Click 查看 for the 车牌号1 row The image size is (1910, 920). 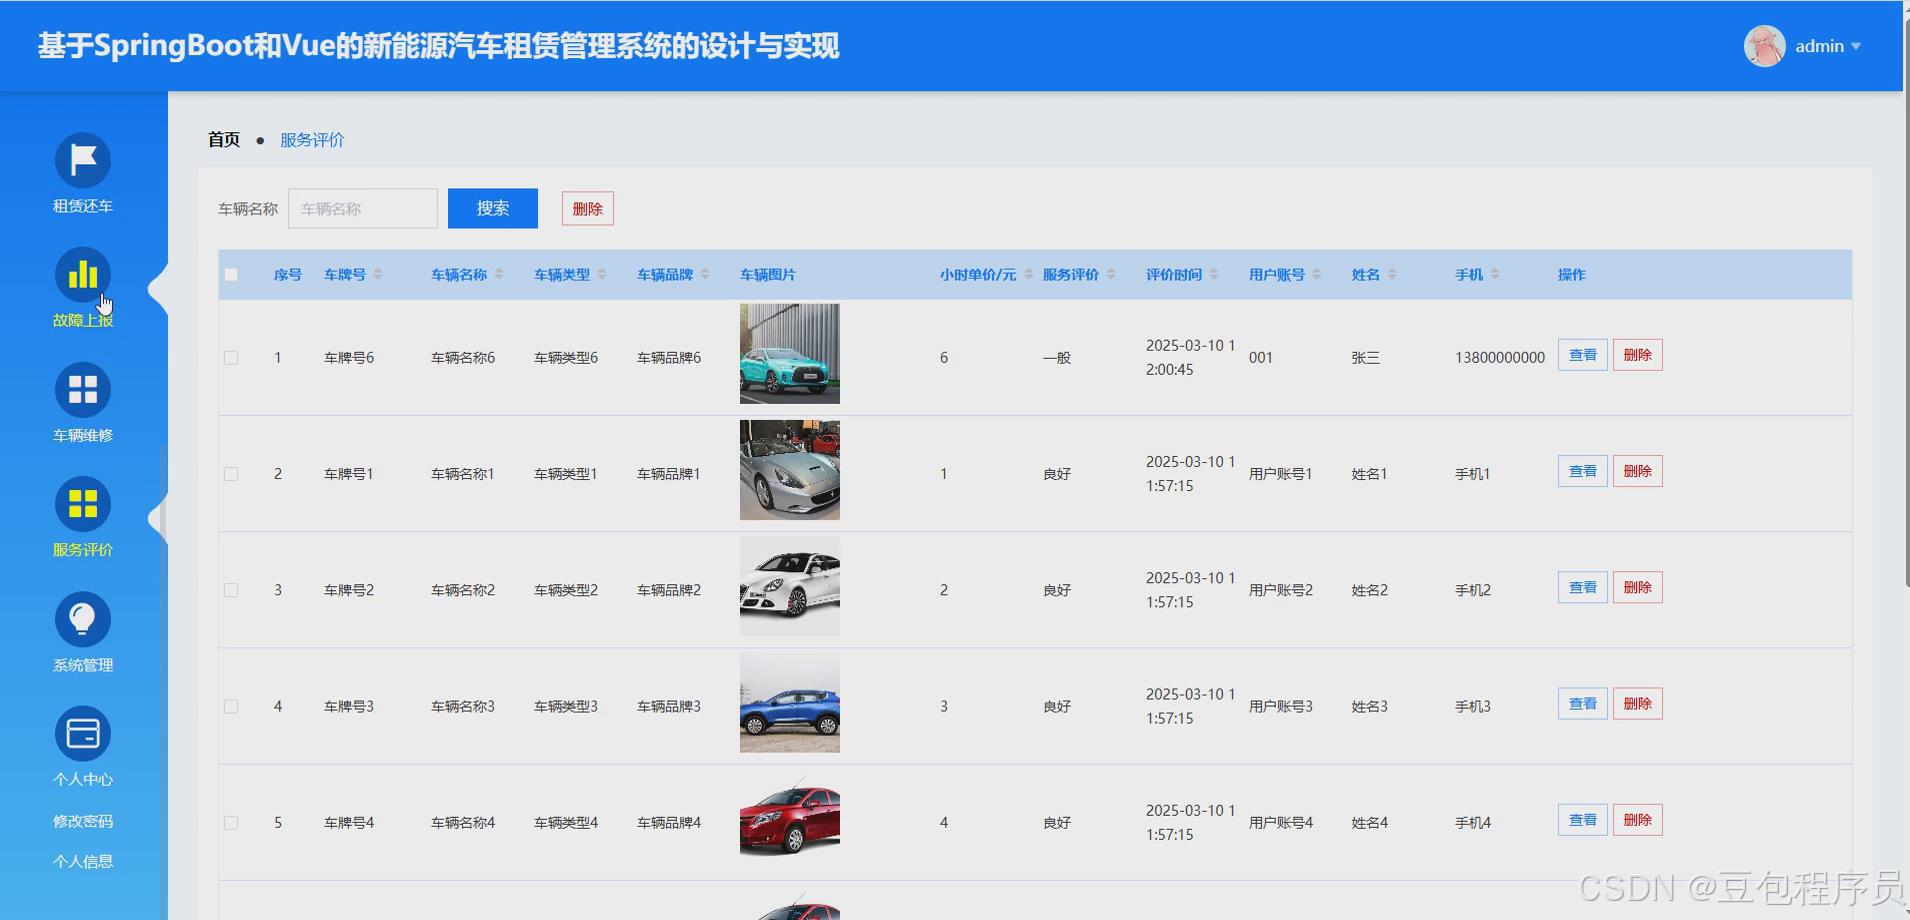point(1582,470)
